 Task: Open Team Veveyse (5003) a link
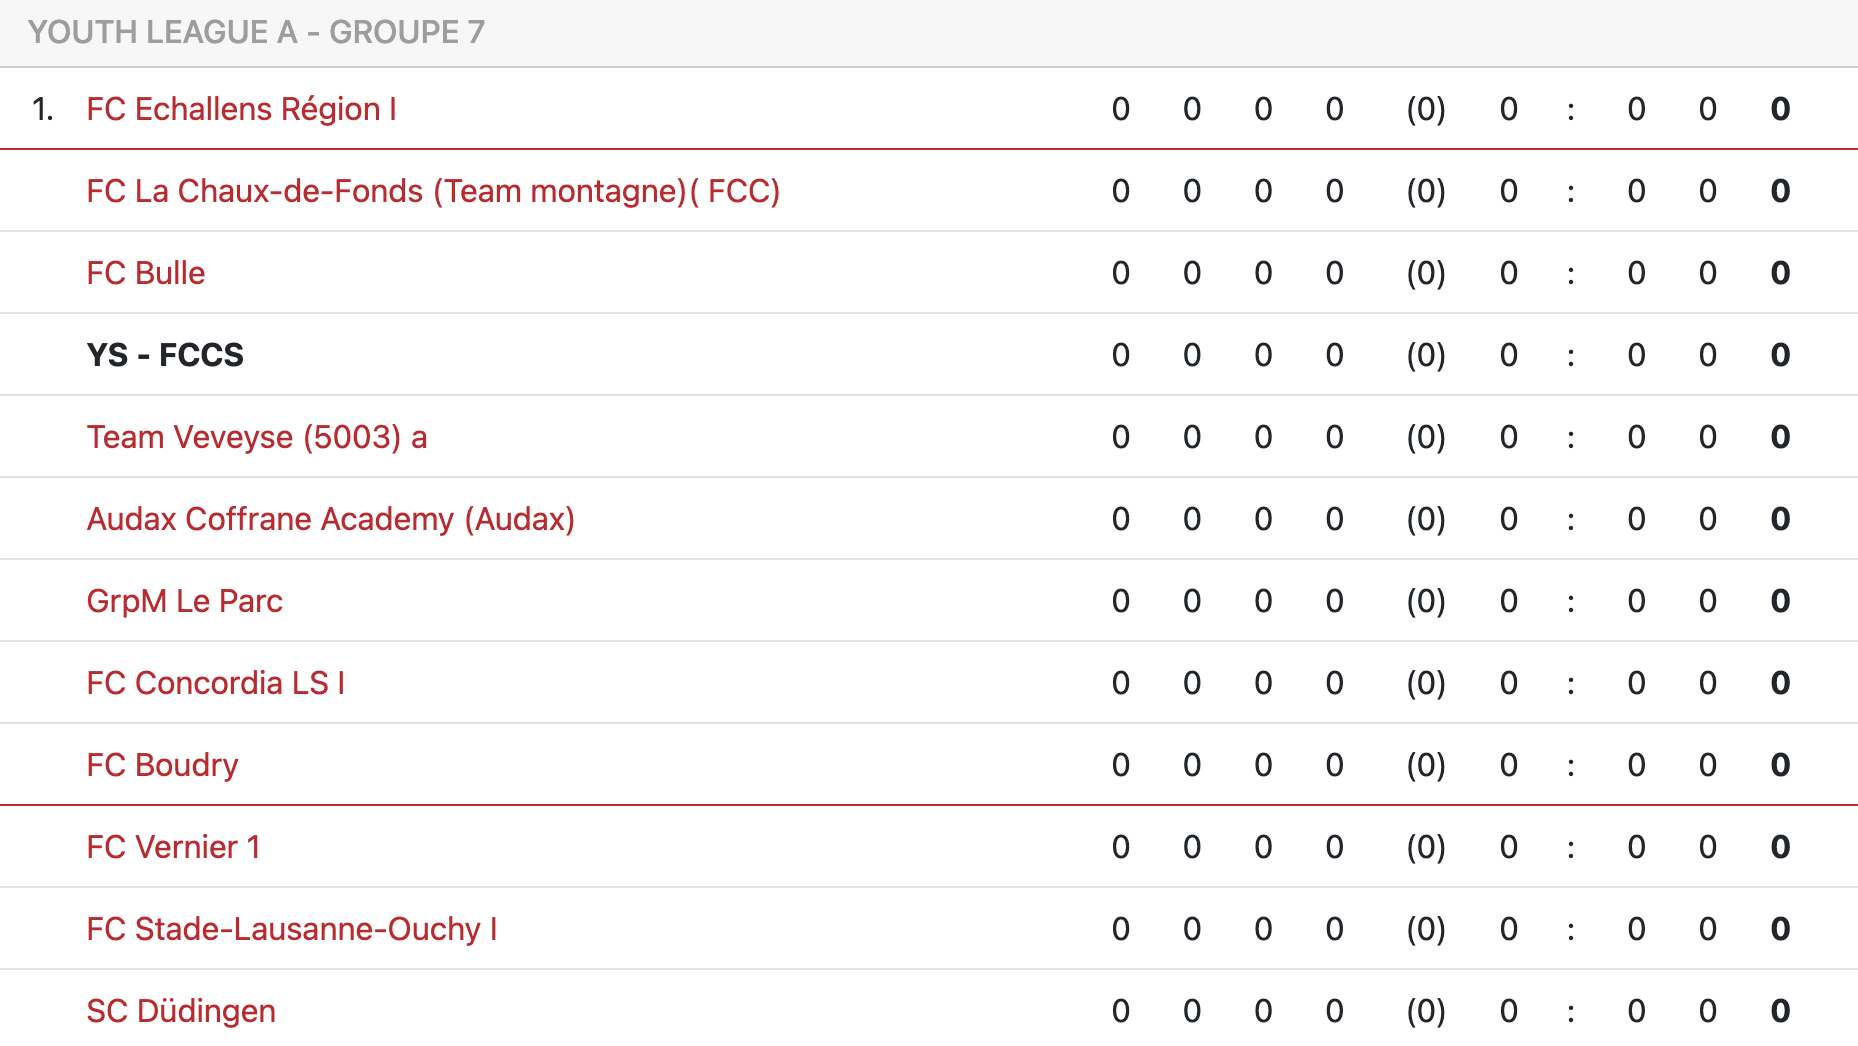[256, 437]
